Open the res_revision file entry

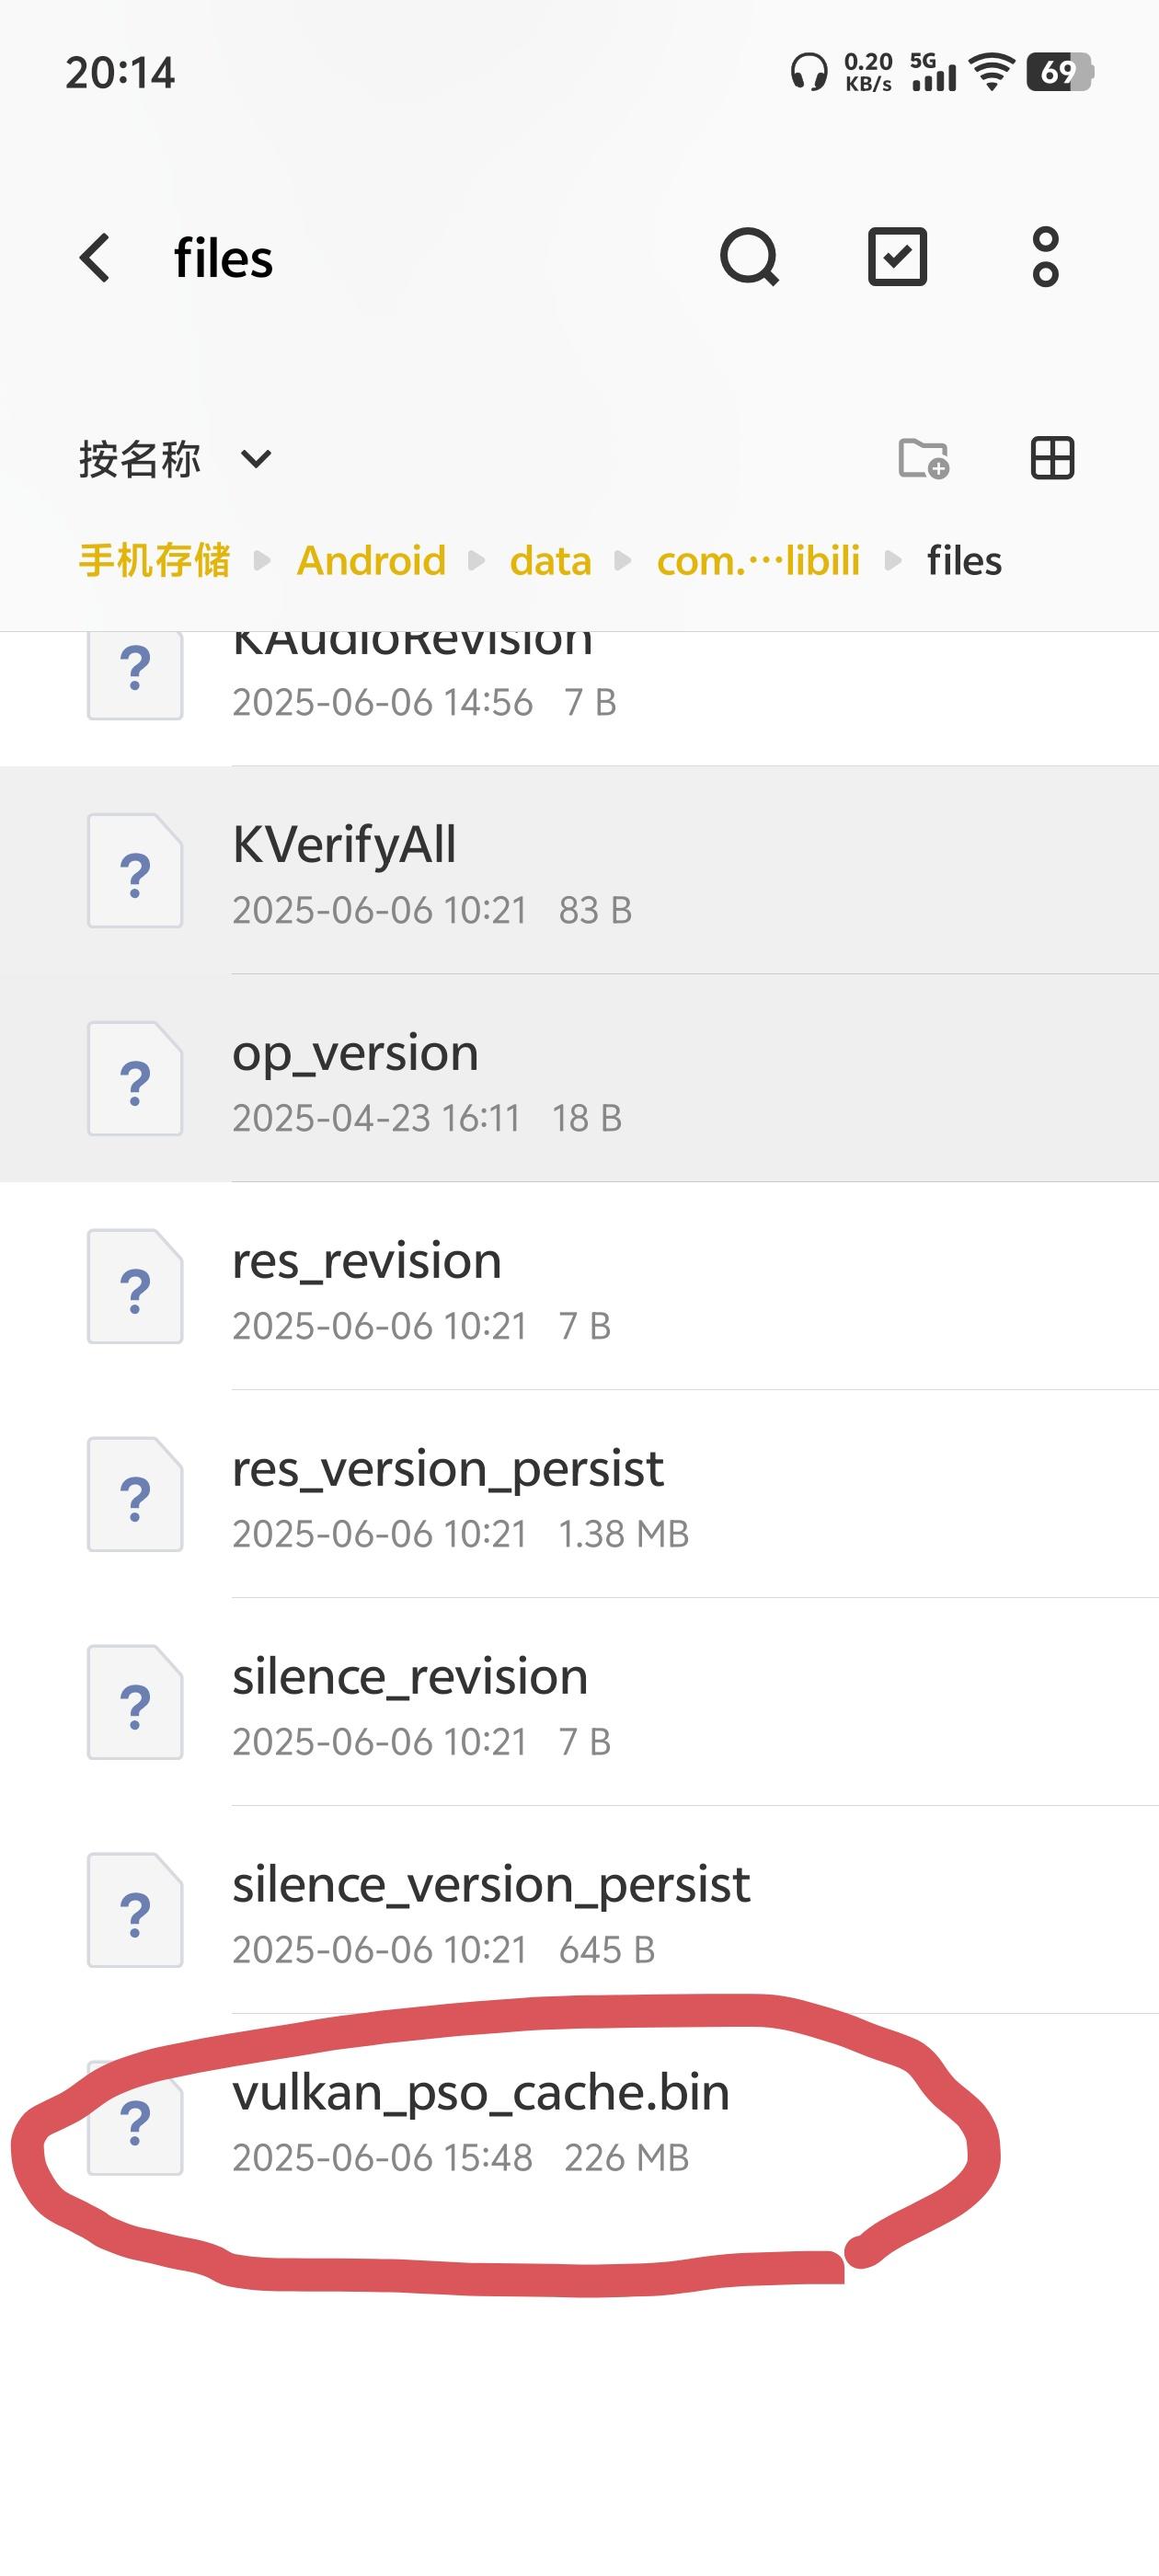pyautogui.click(x=367, y=1287)
